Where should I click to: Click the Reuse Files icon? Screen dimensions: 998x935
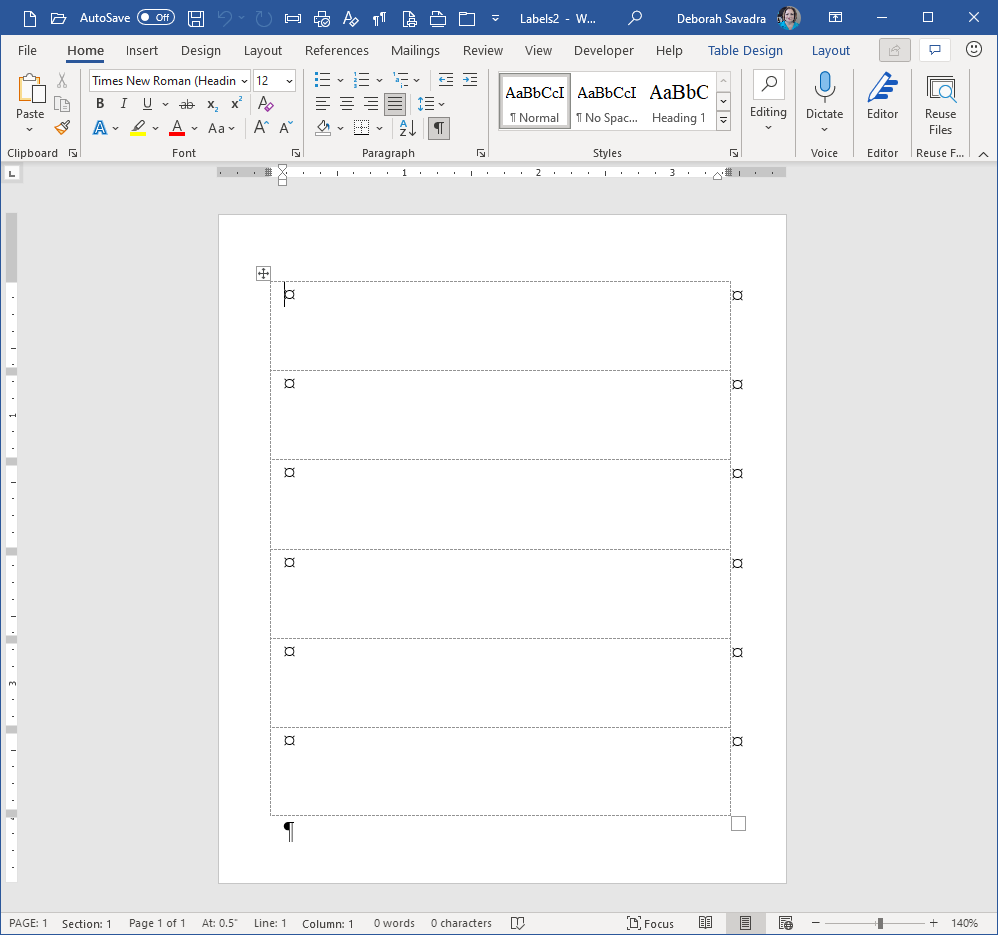(x=940, y=104)
